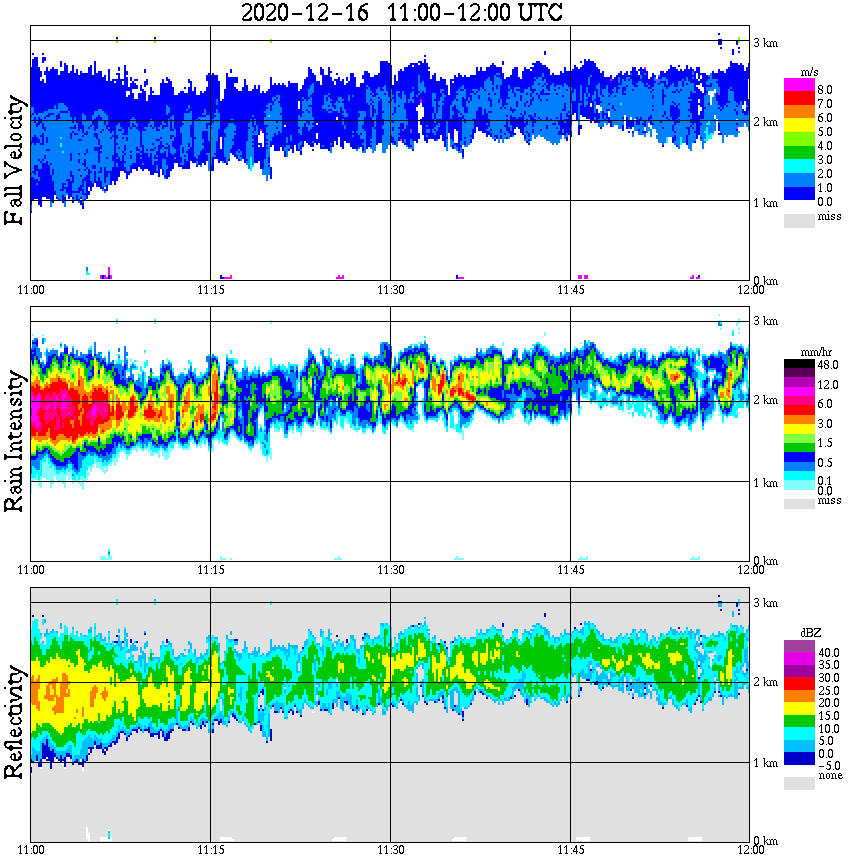This screenshot has width=850, height=868.
Task: Click the 11:15 tick under Fall Velocity panel
Action: pos(211,290)
